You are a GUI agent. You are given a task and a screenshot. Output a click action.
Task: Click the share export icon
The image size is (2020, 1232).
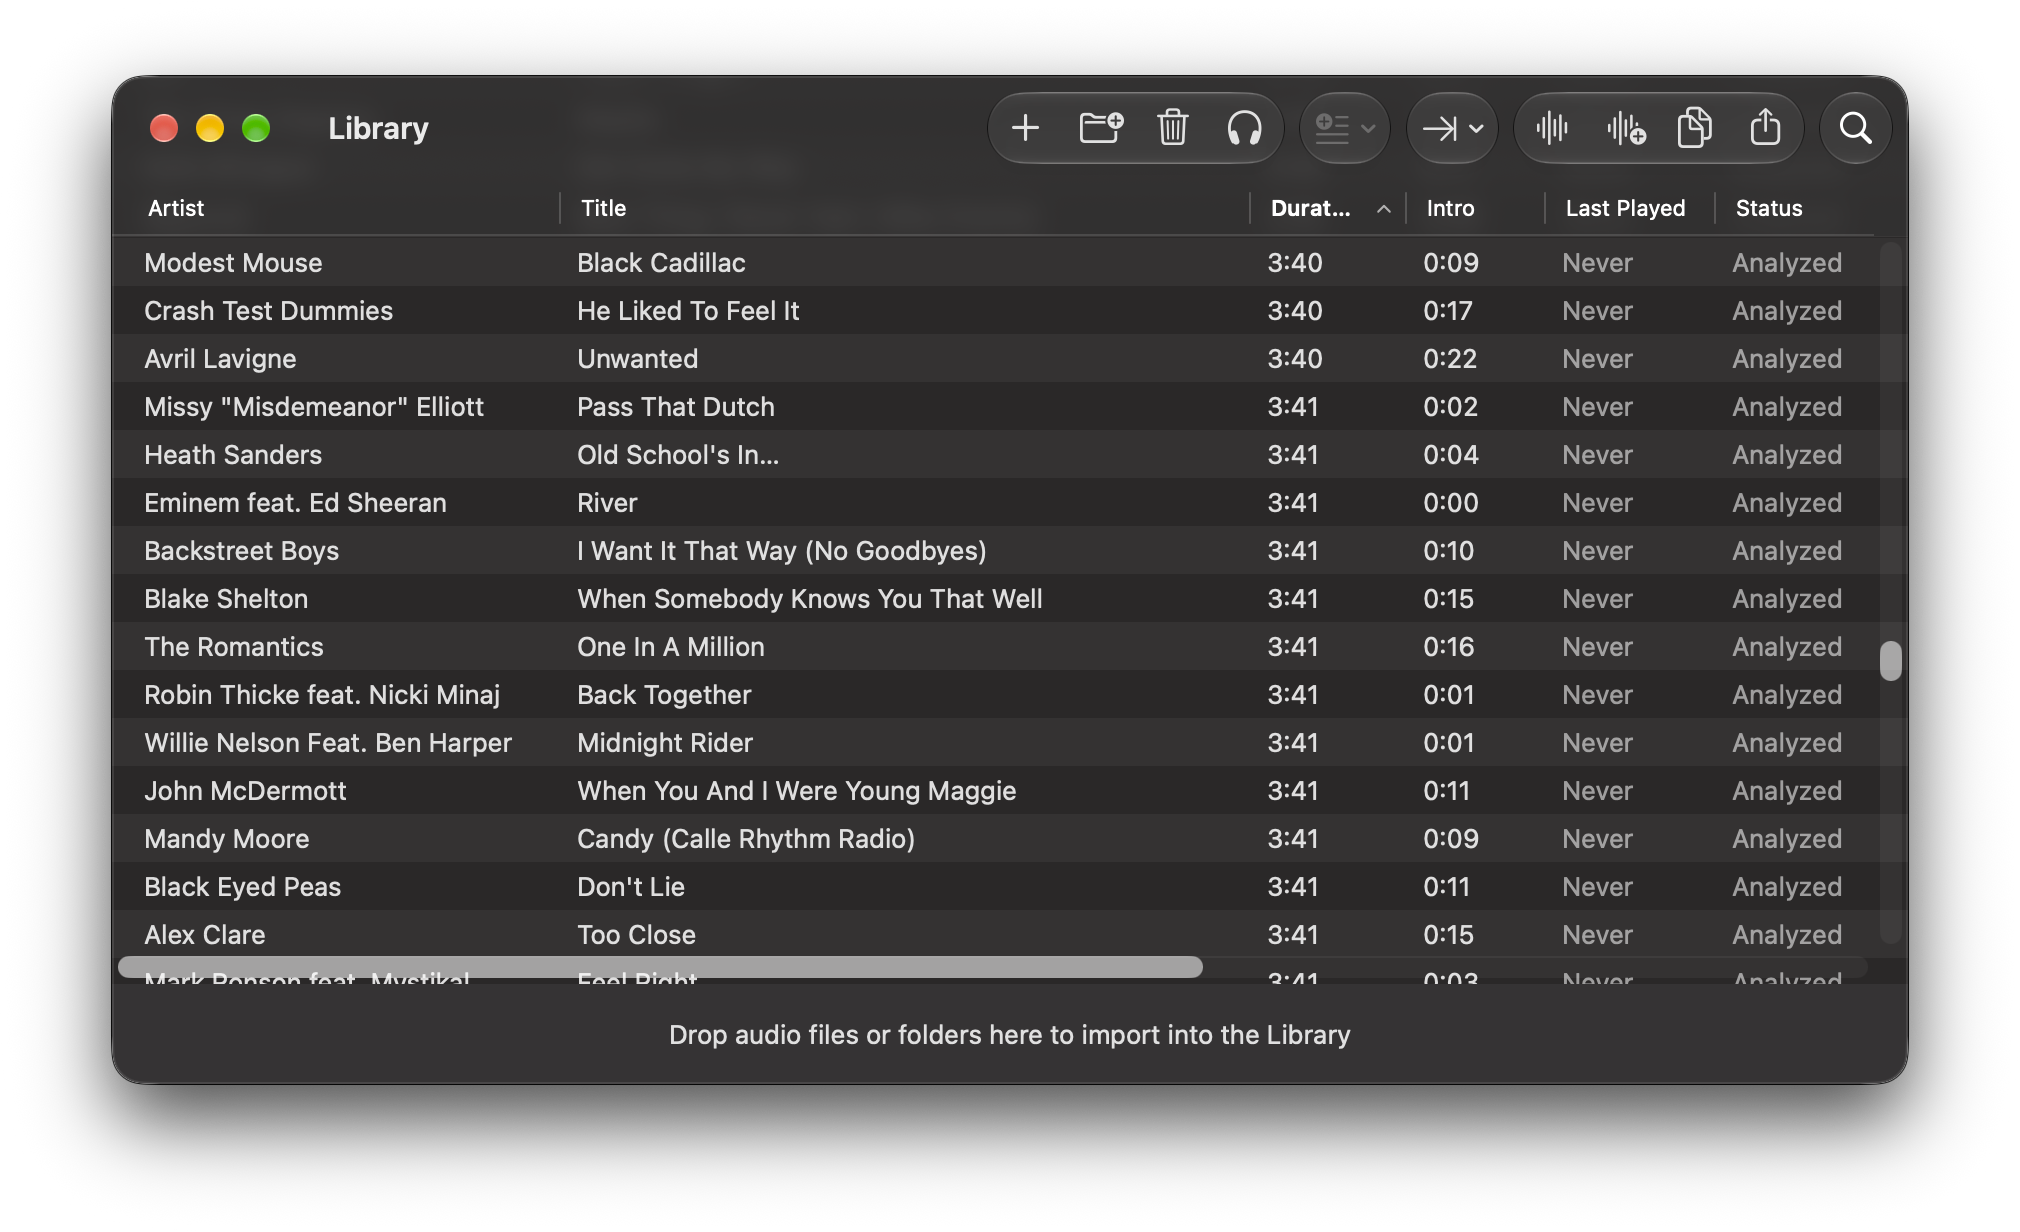click(1765, 128)
